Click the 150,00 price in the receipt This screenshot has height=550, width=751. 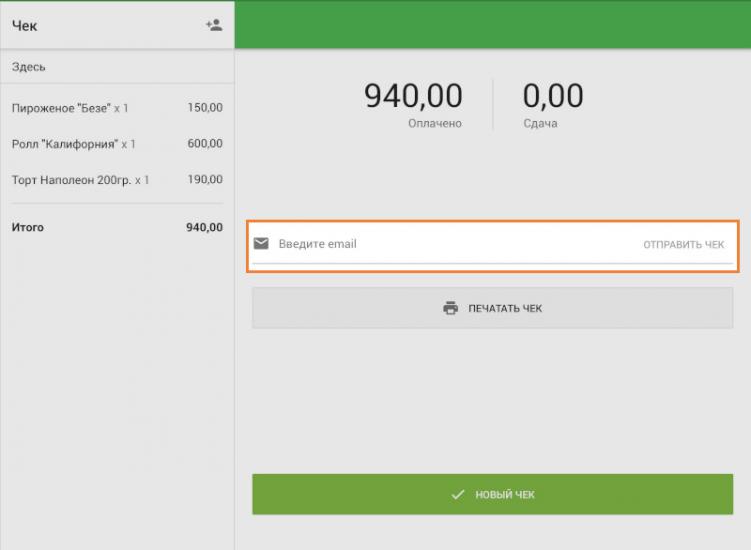point(205,108)
